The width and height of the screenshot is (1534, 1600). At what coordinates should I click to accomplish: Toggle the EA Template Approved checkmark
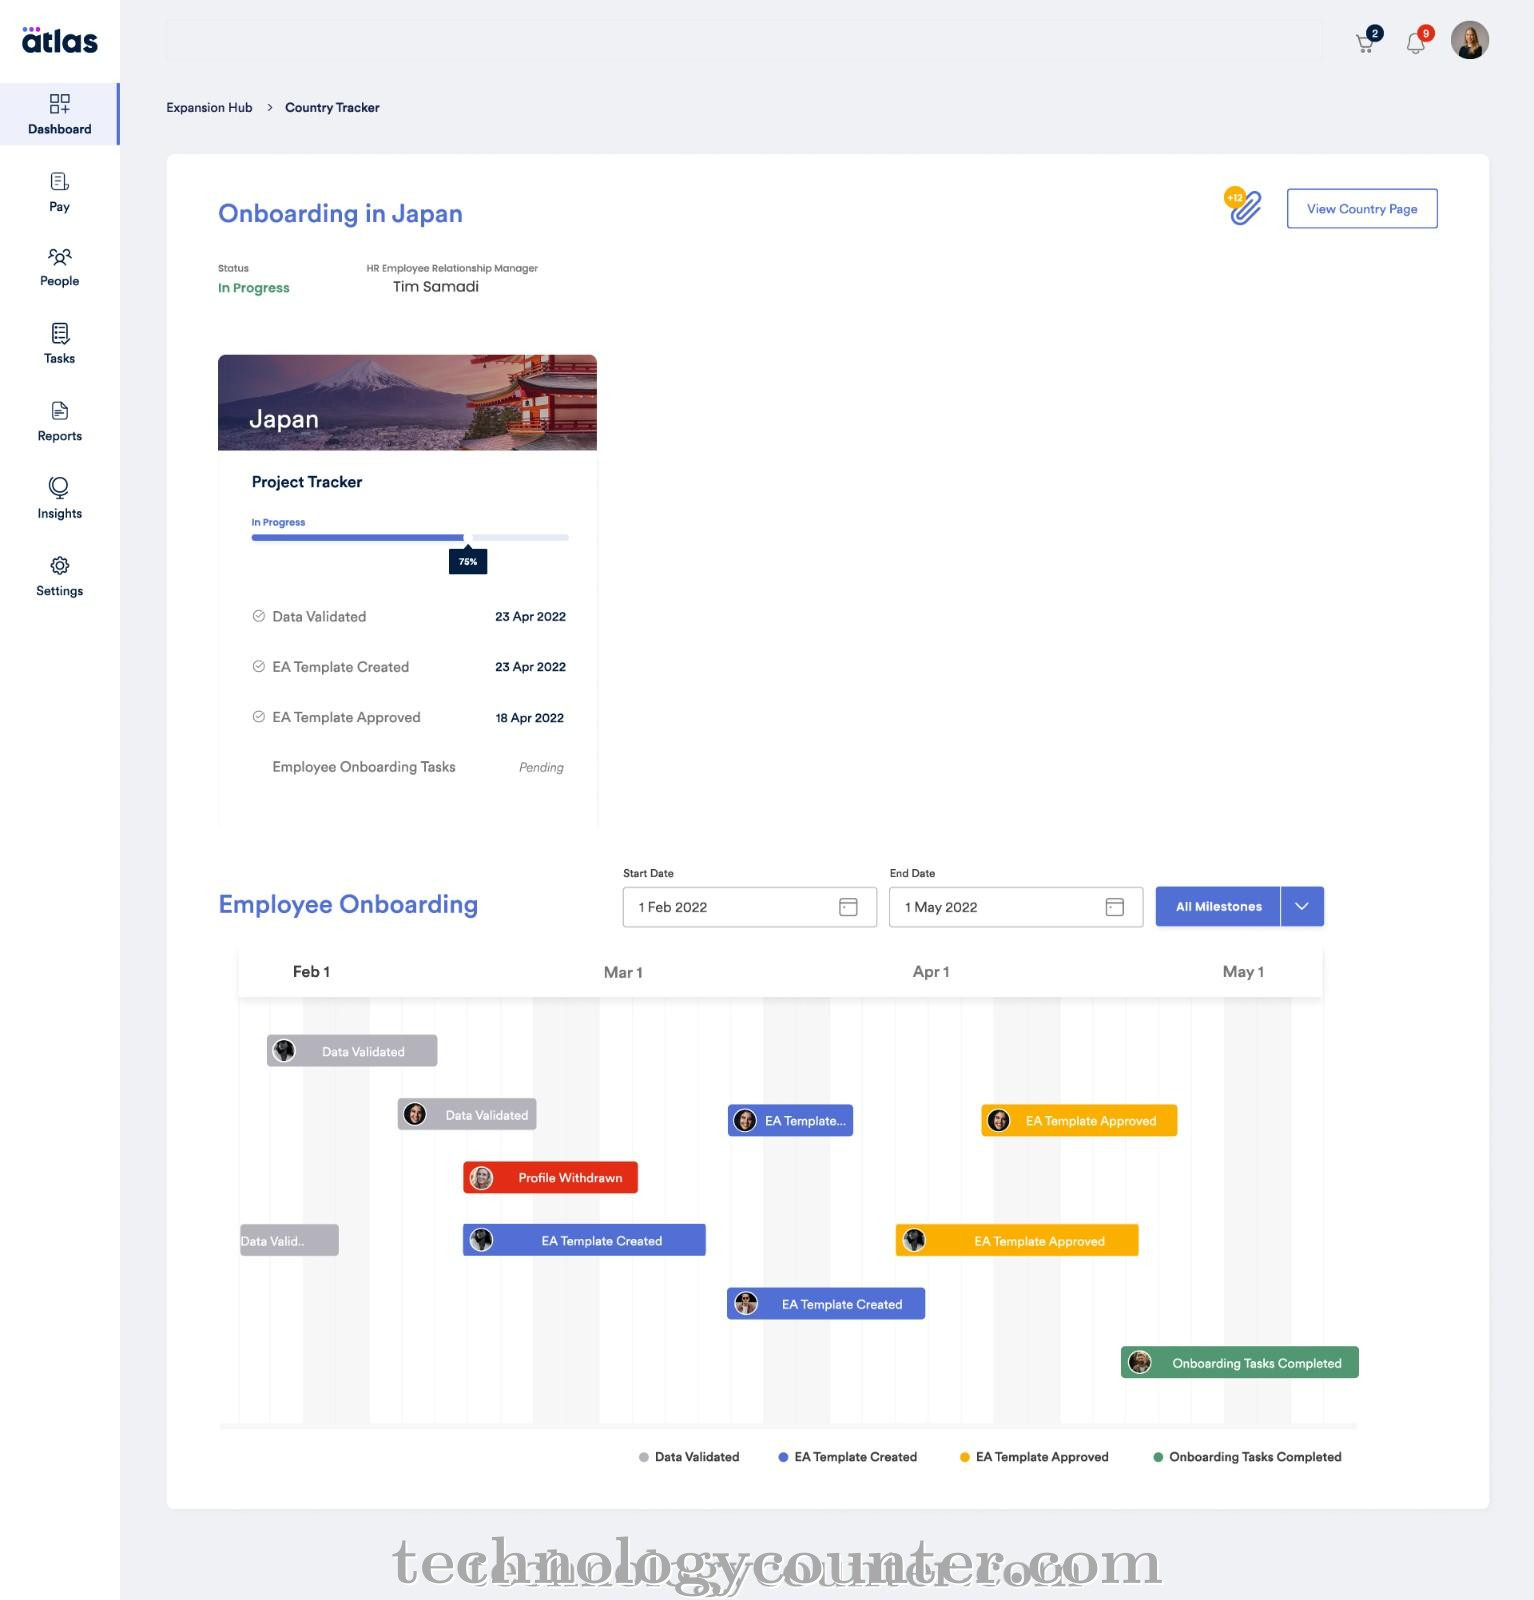(x=259, y=717)
